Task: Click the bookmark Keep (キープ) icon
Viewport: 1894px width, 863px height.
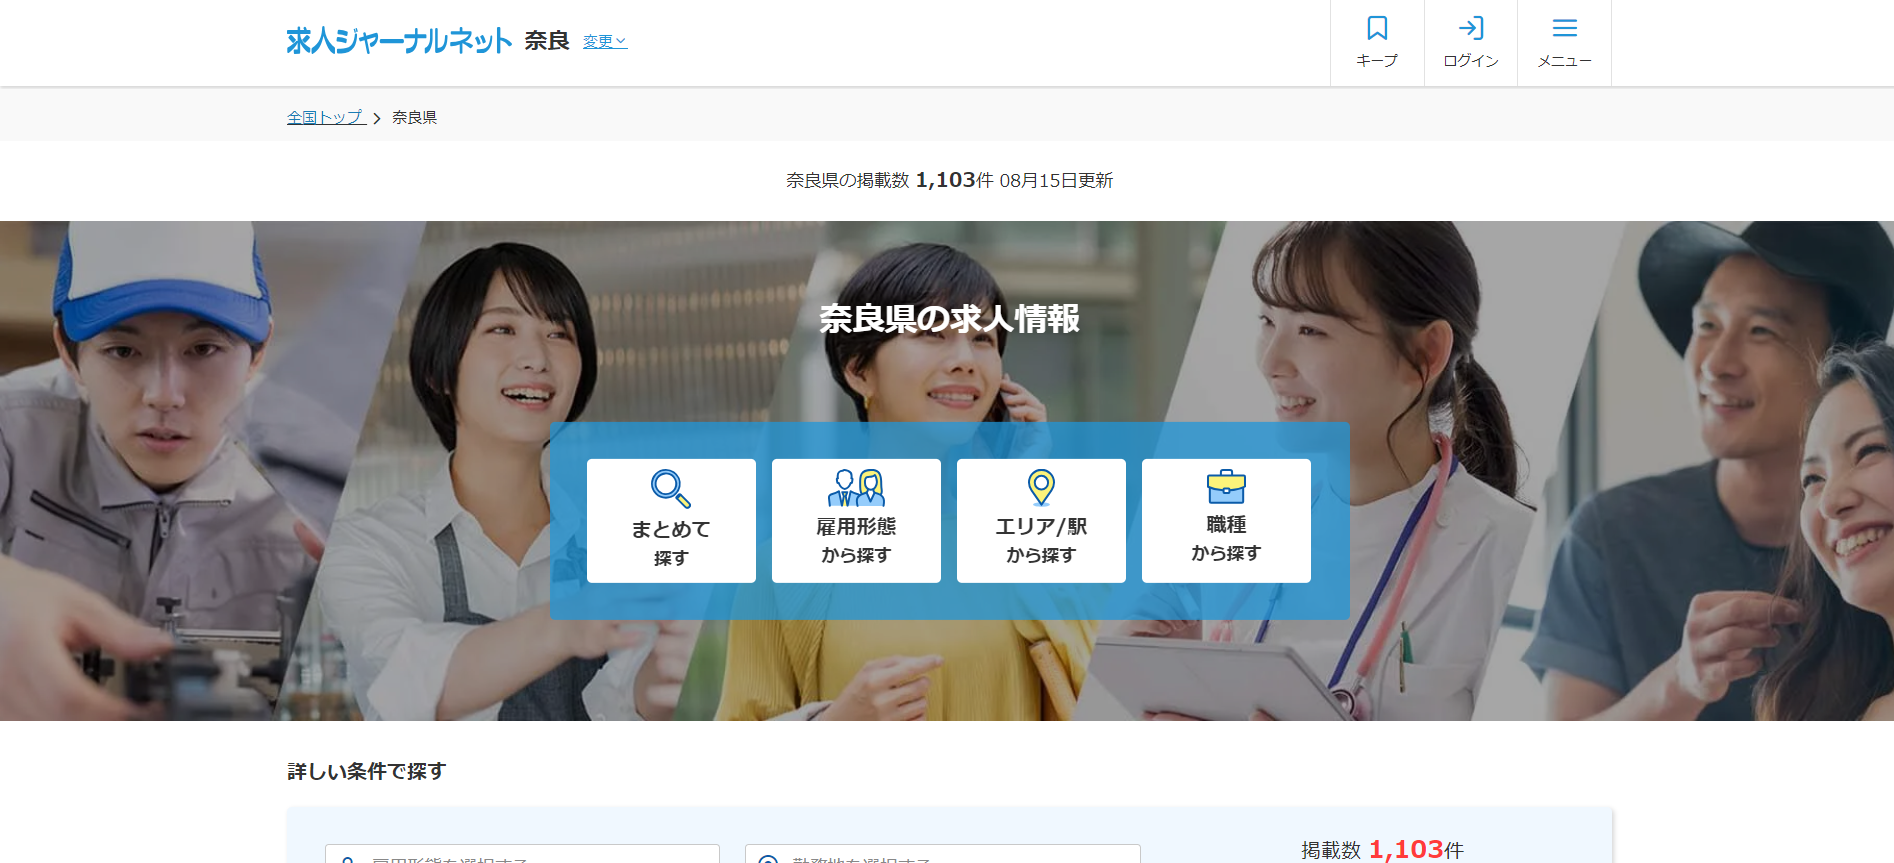Action: (1377, 28)
